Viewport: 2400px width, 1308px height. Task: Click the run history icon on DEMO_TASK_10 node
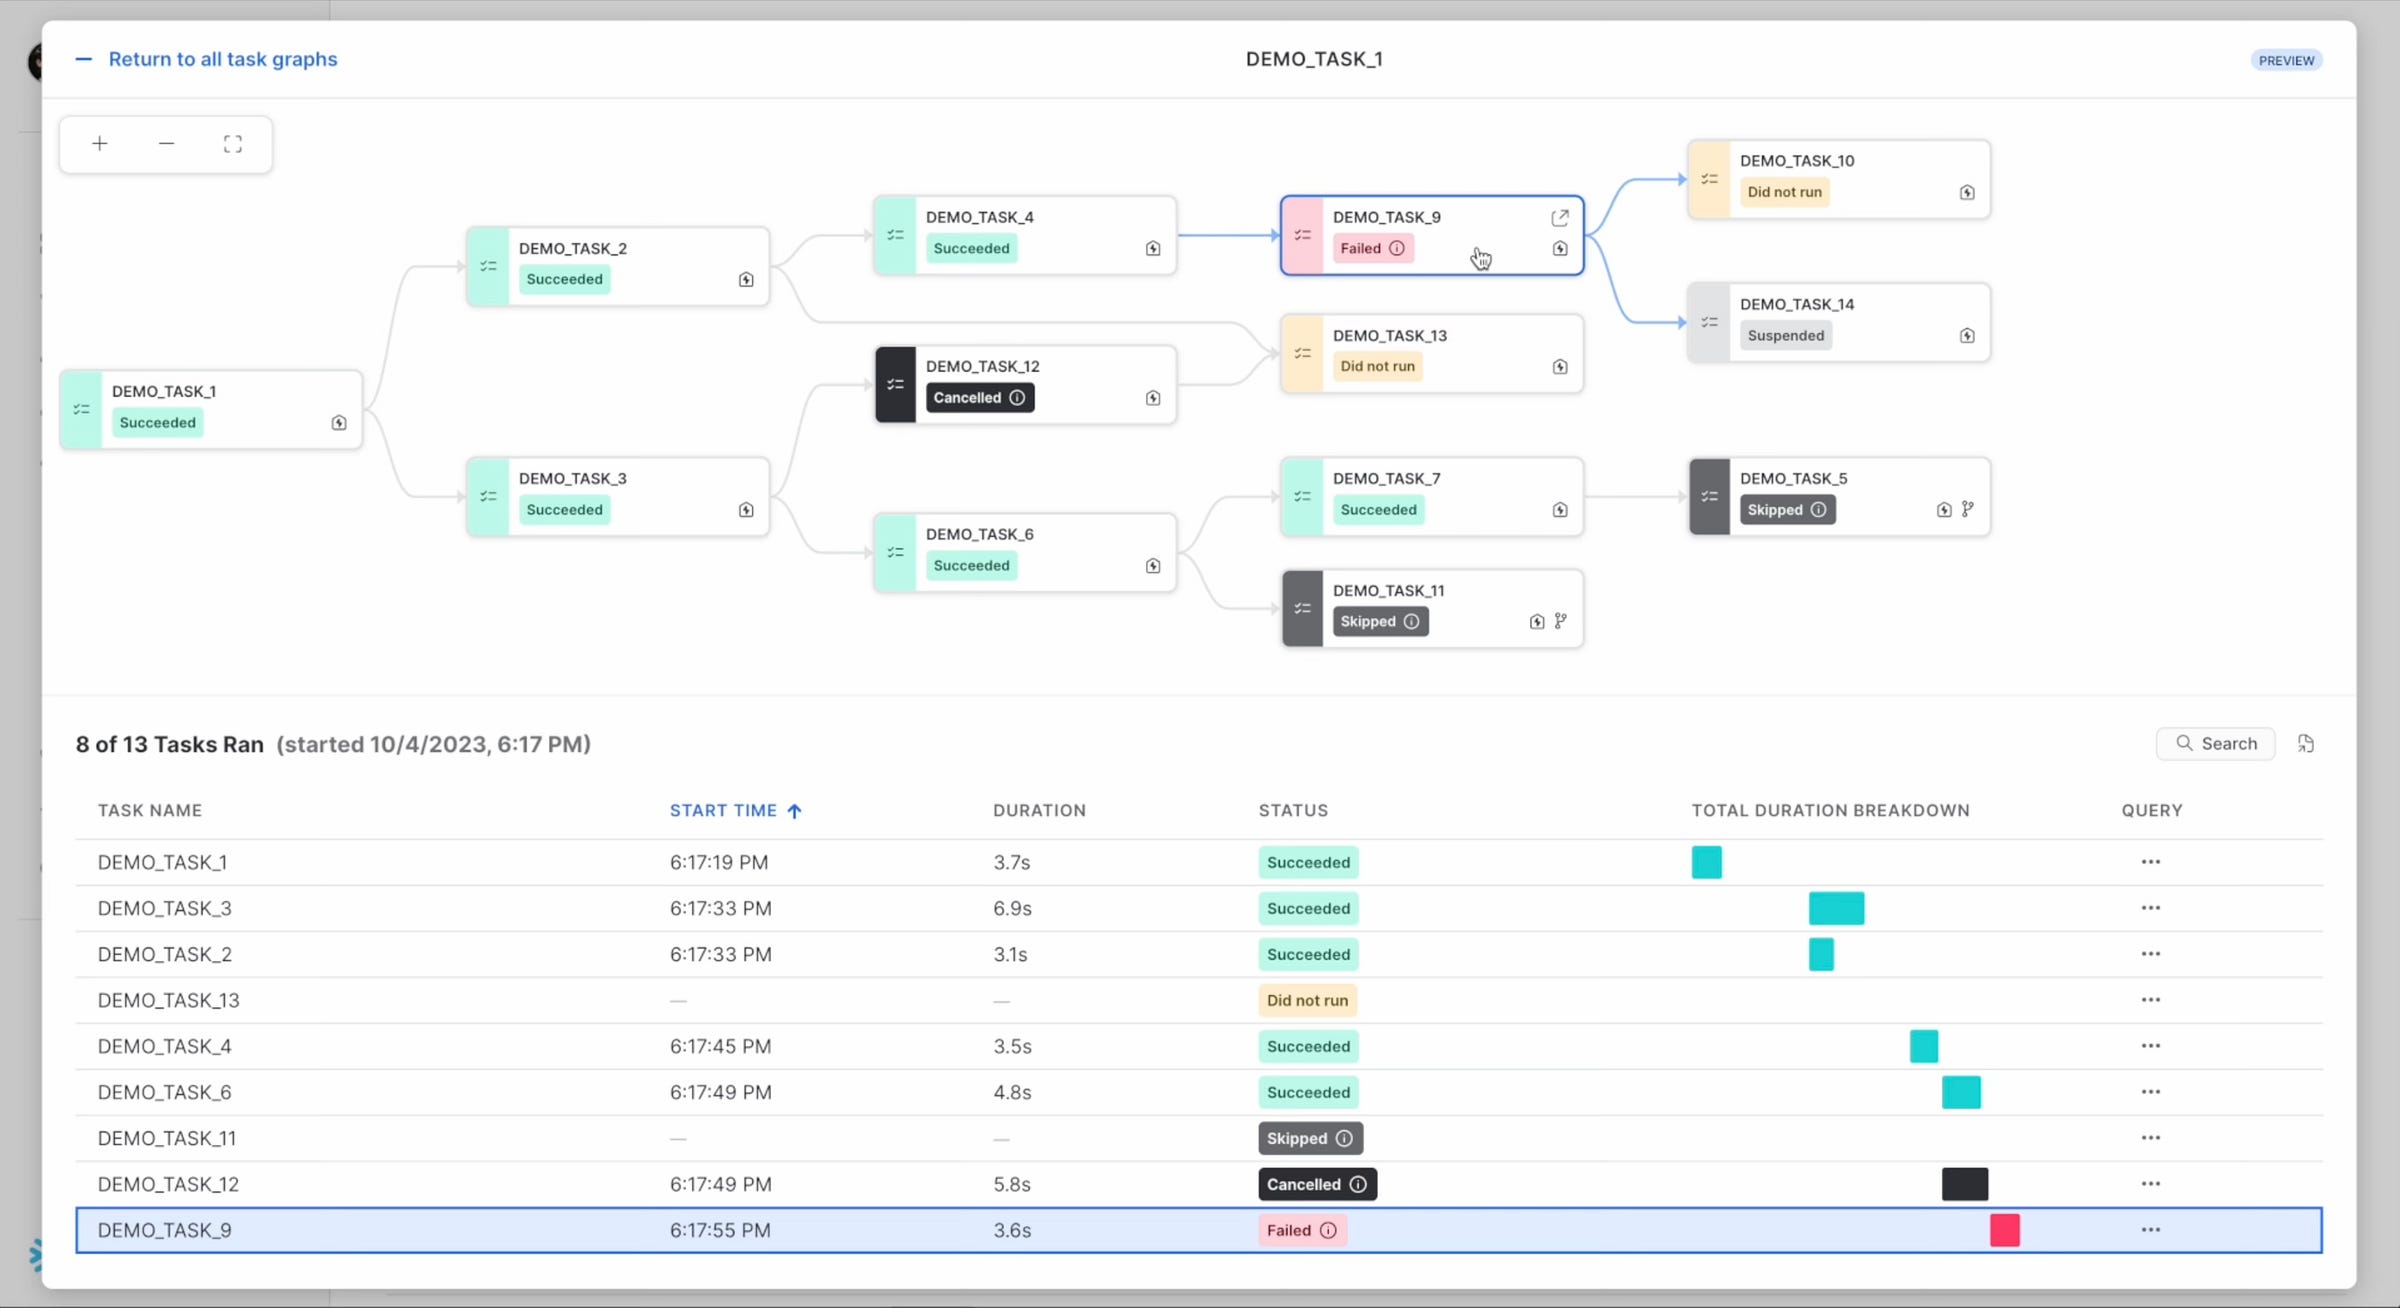pyautogui.click(x=1967, y=192)
